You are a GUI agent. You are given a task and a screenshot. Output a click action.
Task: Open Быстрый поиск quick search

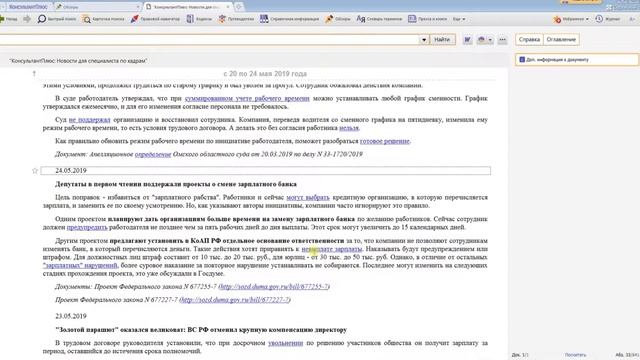(x=57, y=19)
